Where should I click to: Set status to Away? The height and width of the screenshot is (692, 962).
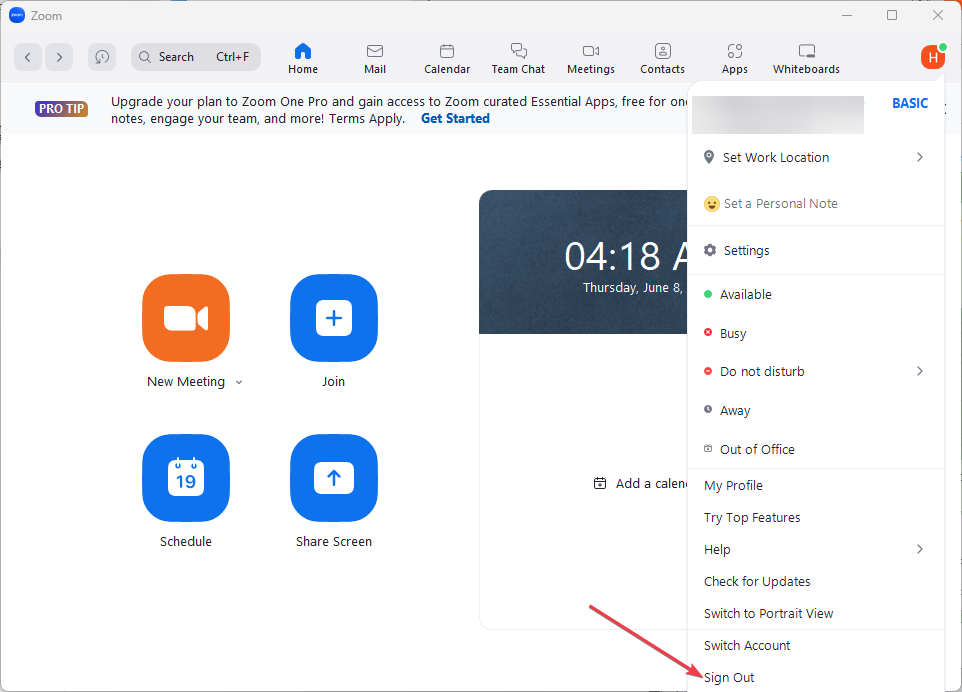point(815,410)
